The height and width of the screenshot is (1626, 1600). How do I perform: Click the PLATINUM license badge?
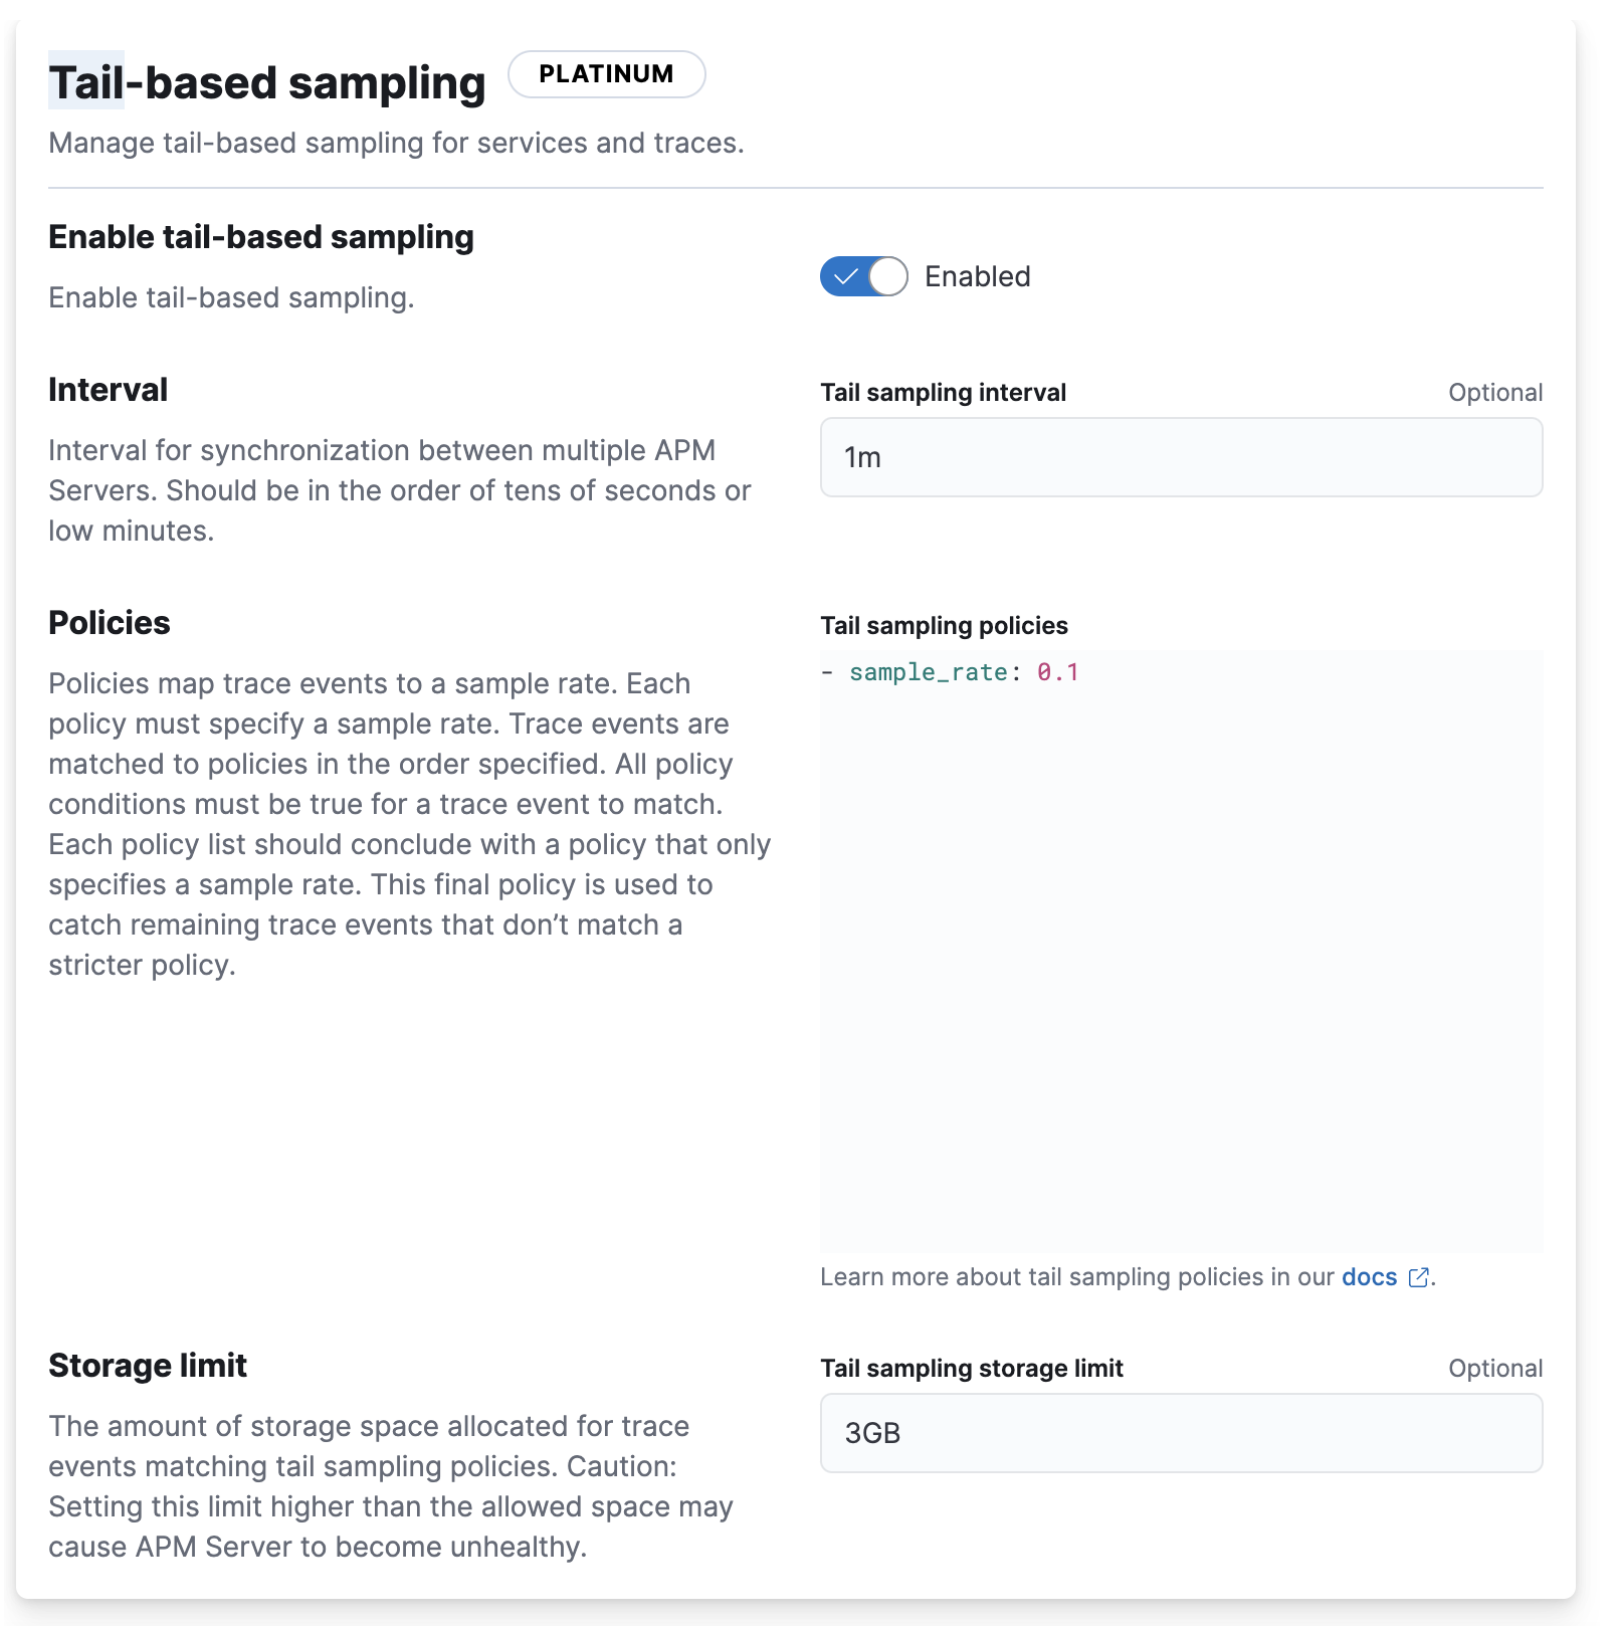(x=605, y=74)
